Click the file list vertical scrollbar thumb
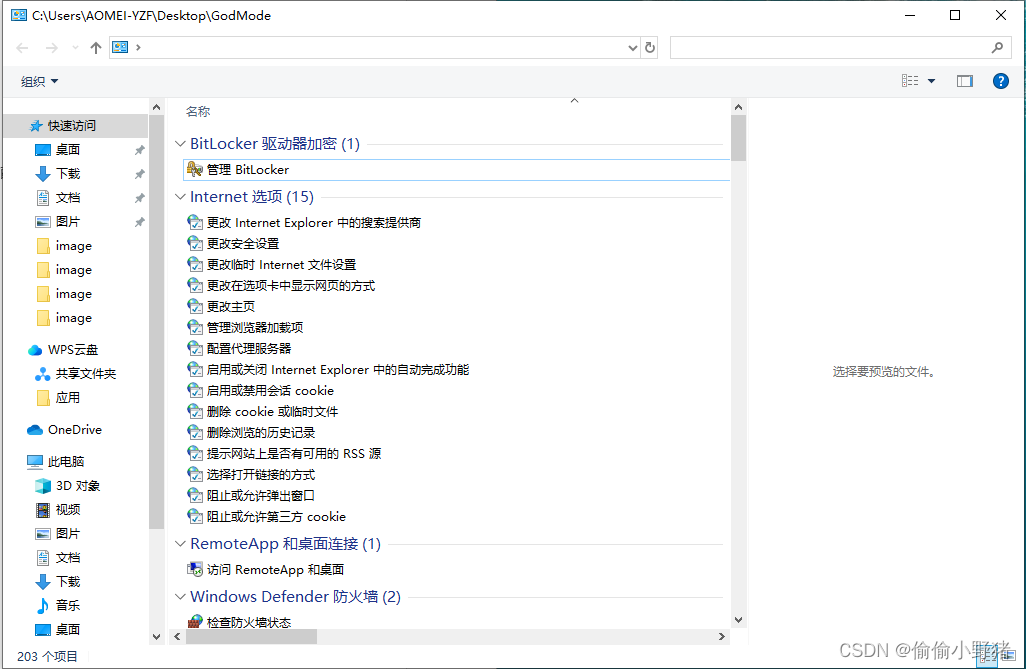 point(738,137)
